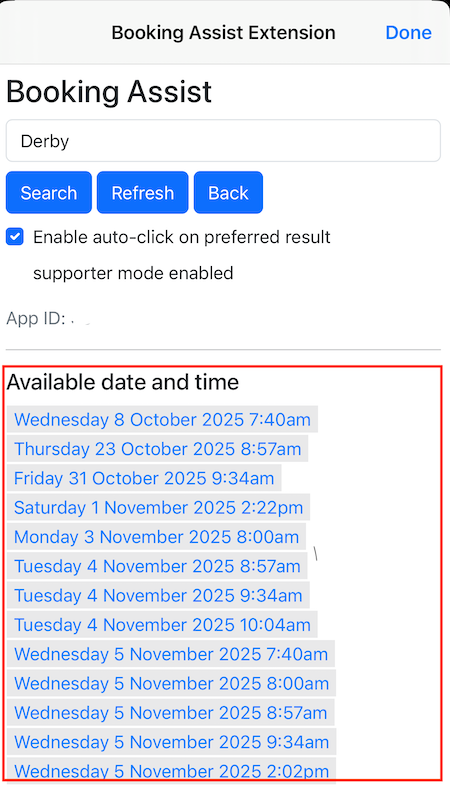Click the Search button
The height and width of the screenshot is (787, 450).
(x=49, y=193)
